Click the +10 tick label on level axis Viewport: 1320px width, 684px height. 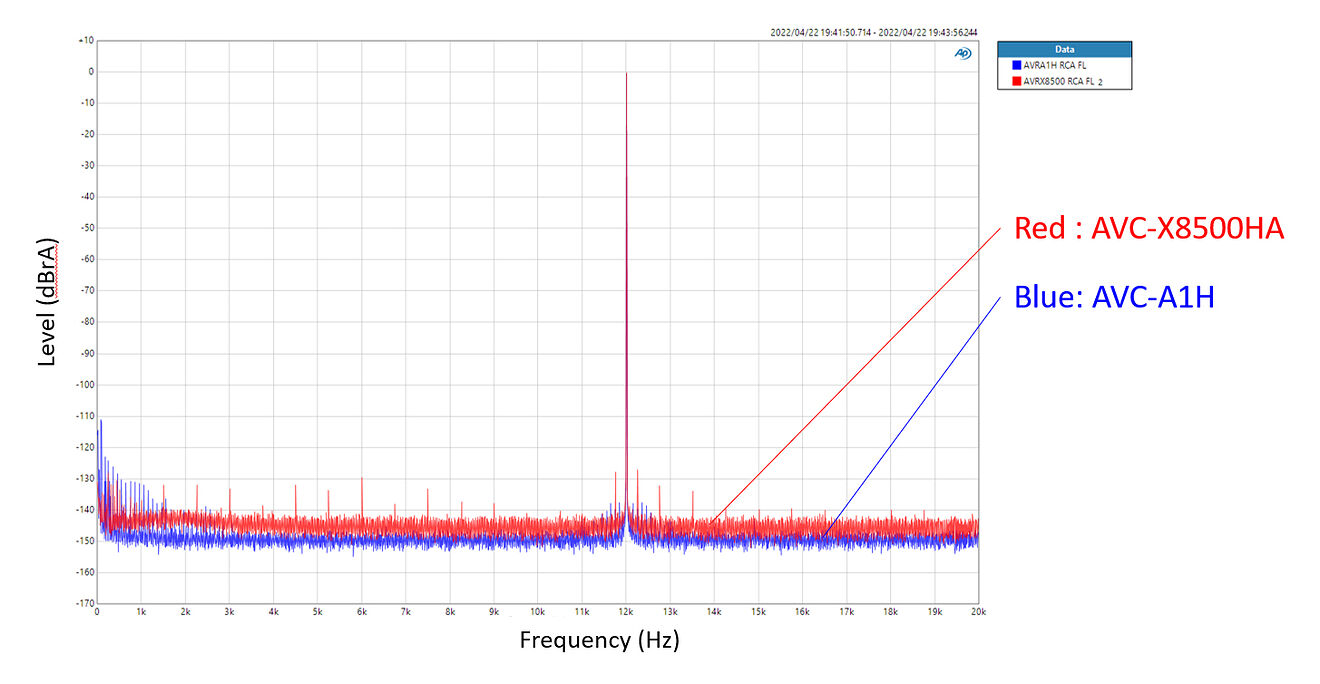pyautogui.click(x=85, y=40)
